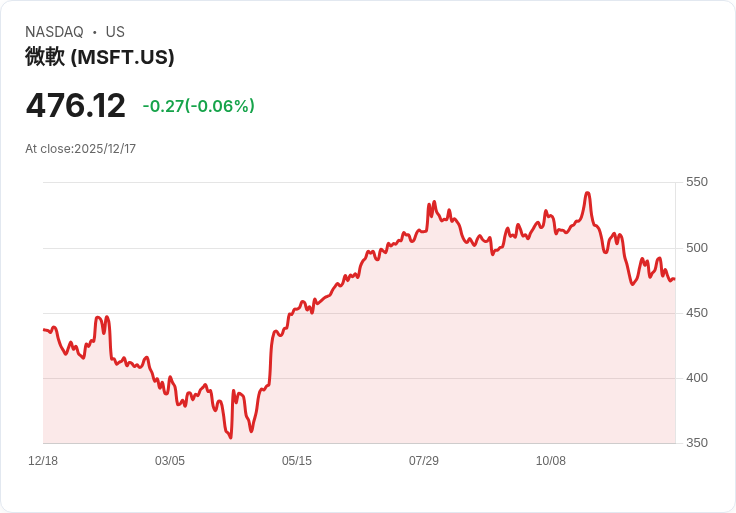
Task: Click the 400 y-axis price label
Action: 697,378
